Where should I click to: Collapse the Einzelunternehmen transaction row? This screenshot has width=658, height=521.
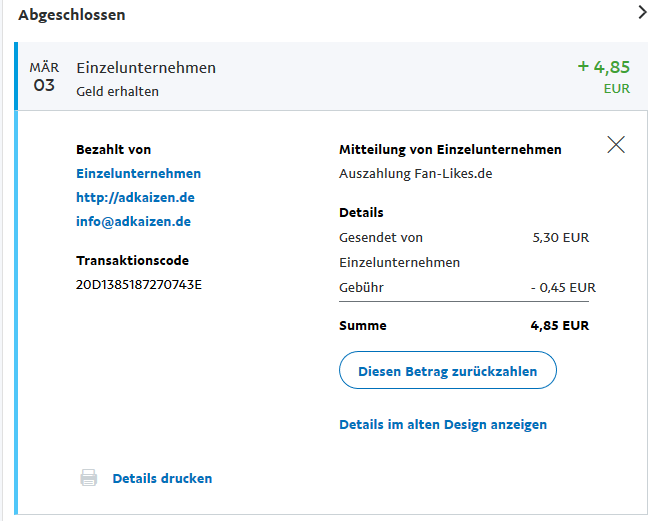click(146, 68)
